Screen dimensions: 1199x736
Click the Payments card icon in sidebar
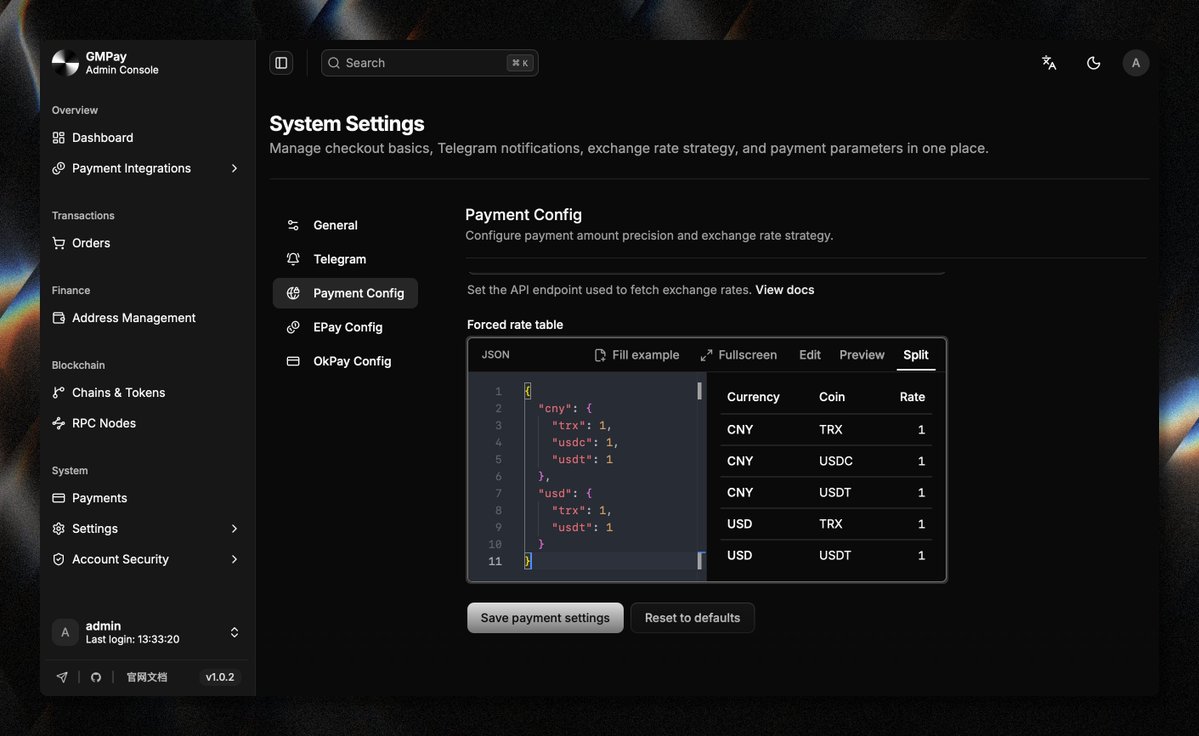tap(58, 498)
